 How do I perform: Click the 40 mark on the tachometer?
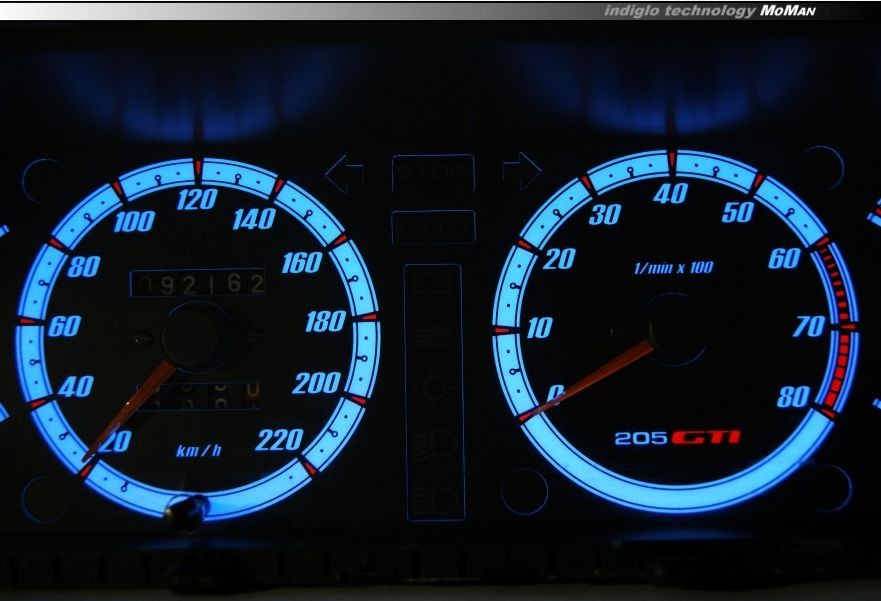(669, 194)
